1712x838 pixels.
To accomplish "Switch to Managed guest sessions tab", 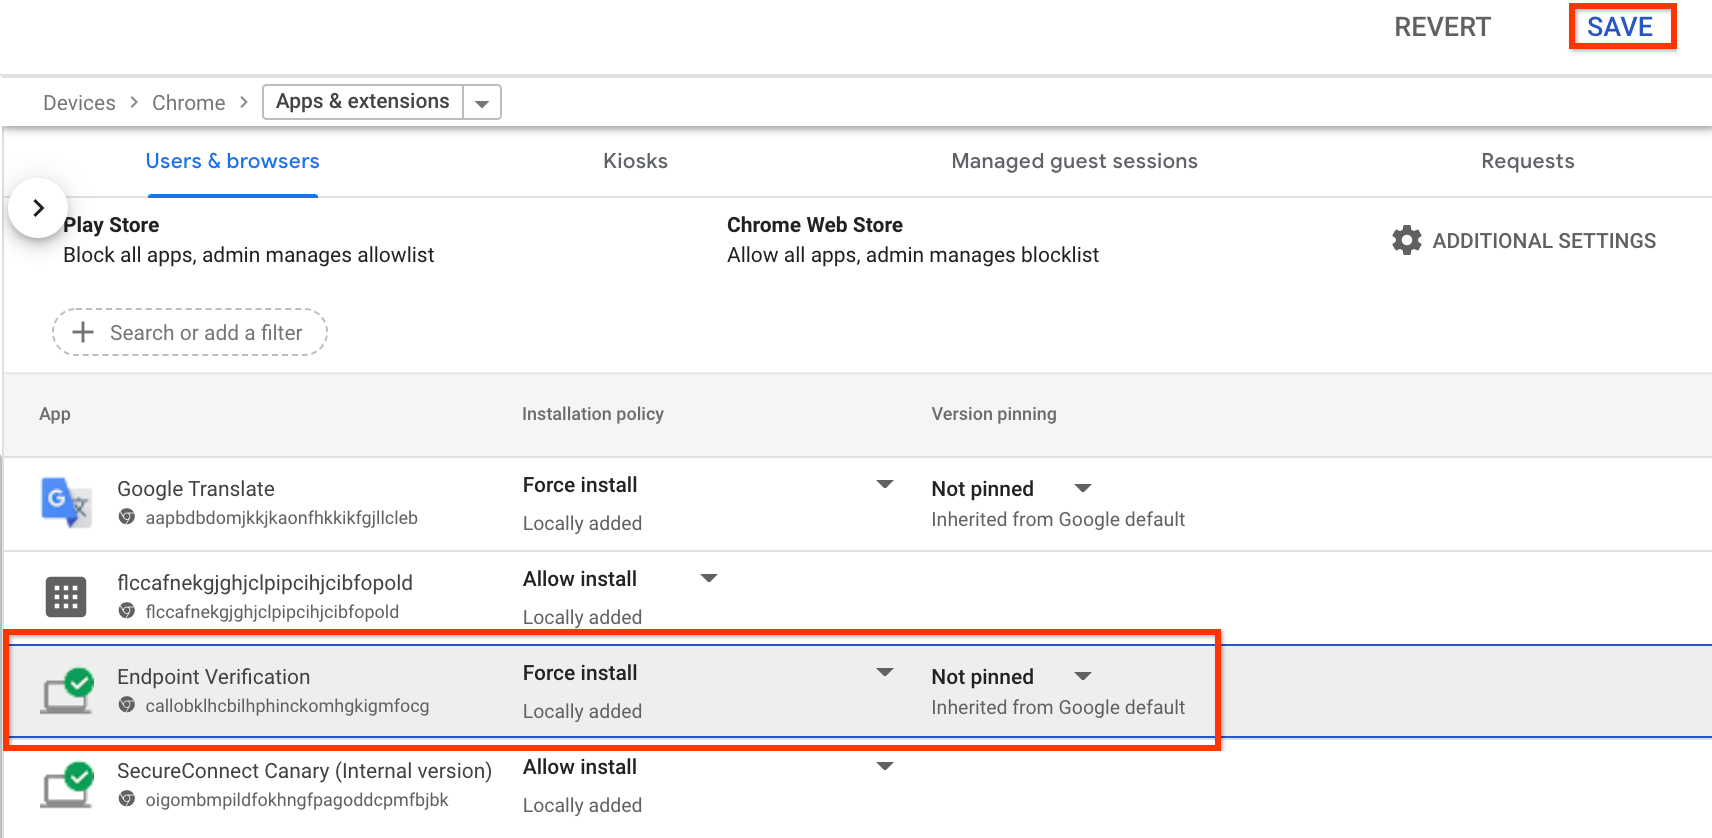I will [1074, 161].
